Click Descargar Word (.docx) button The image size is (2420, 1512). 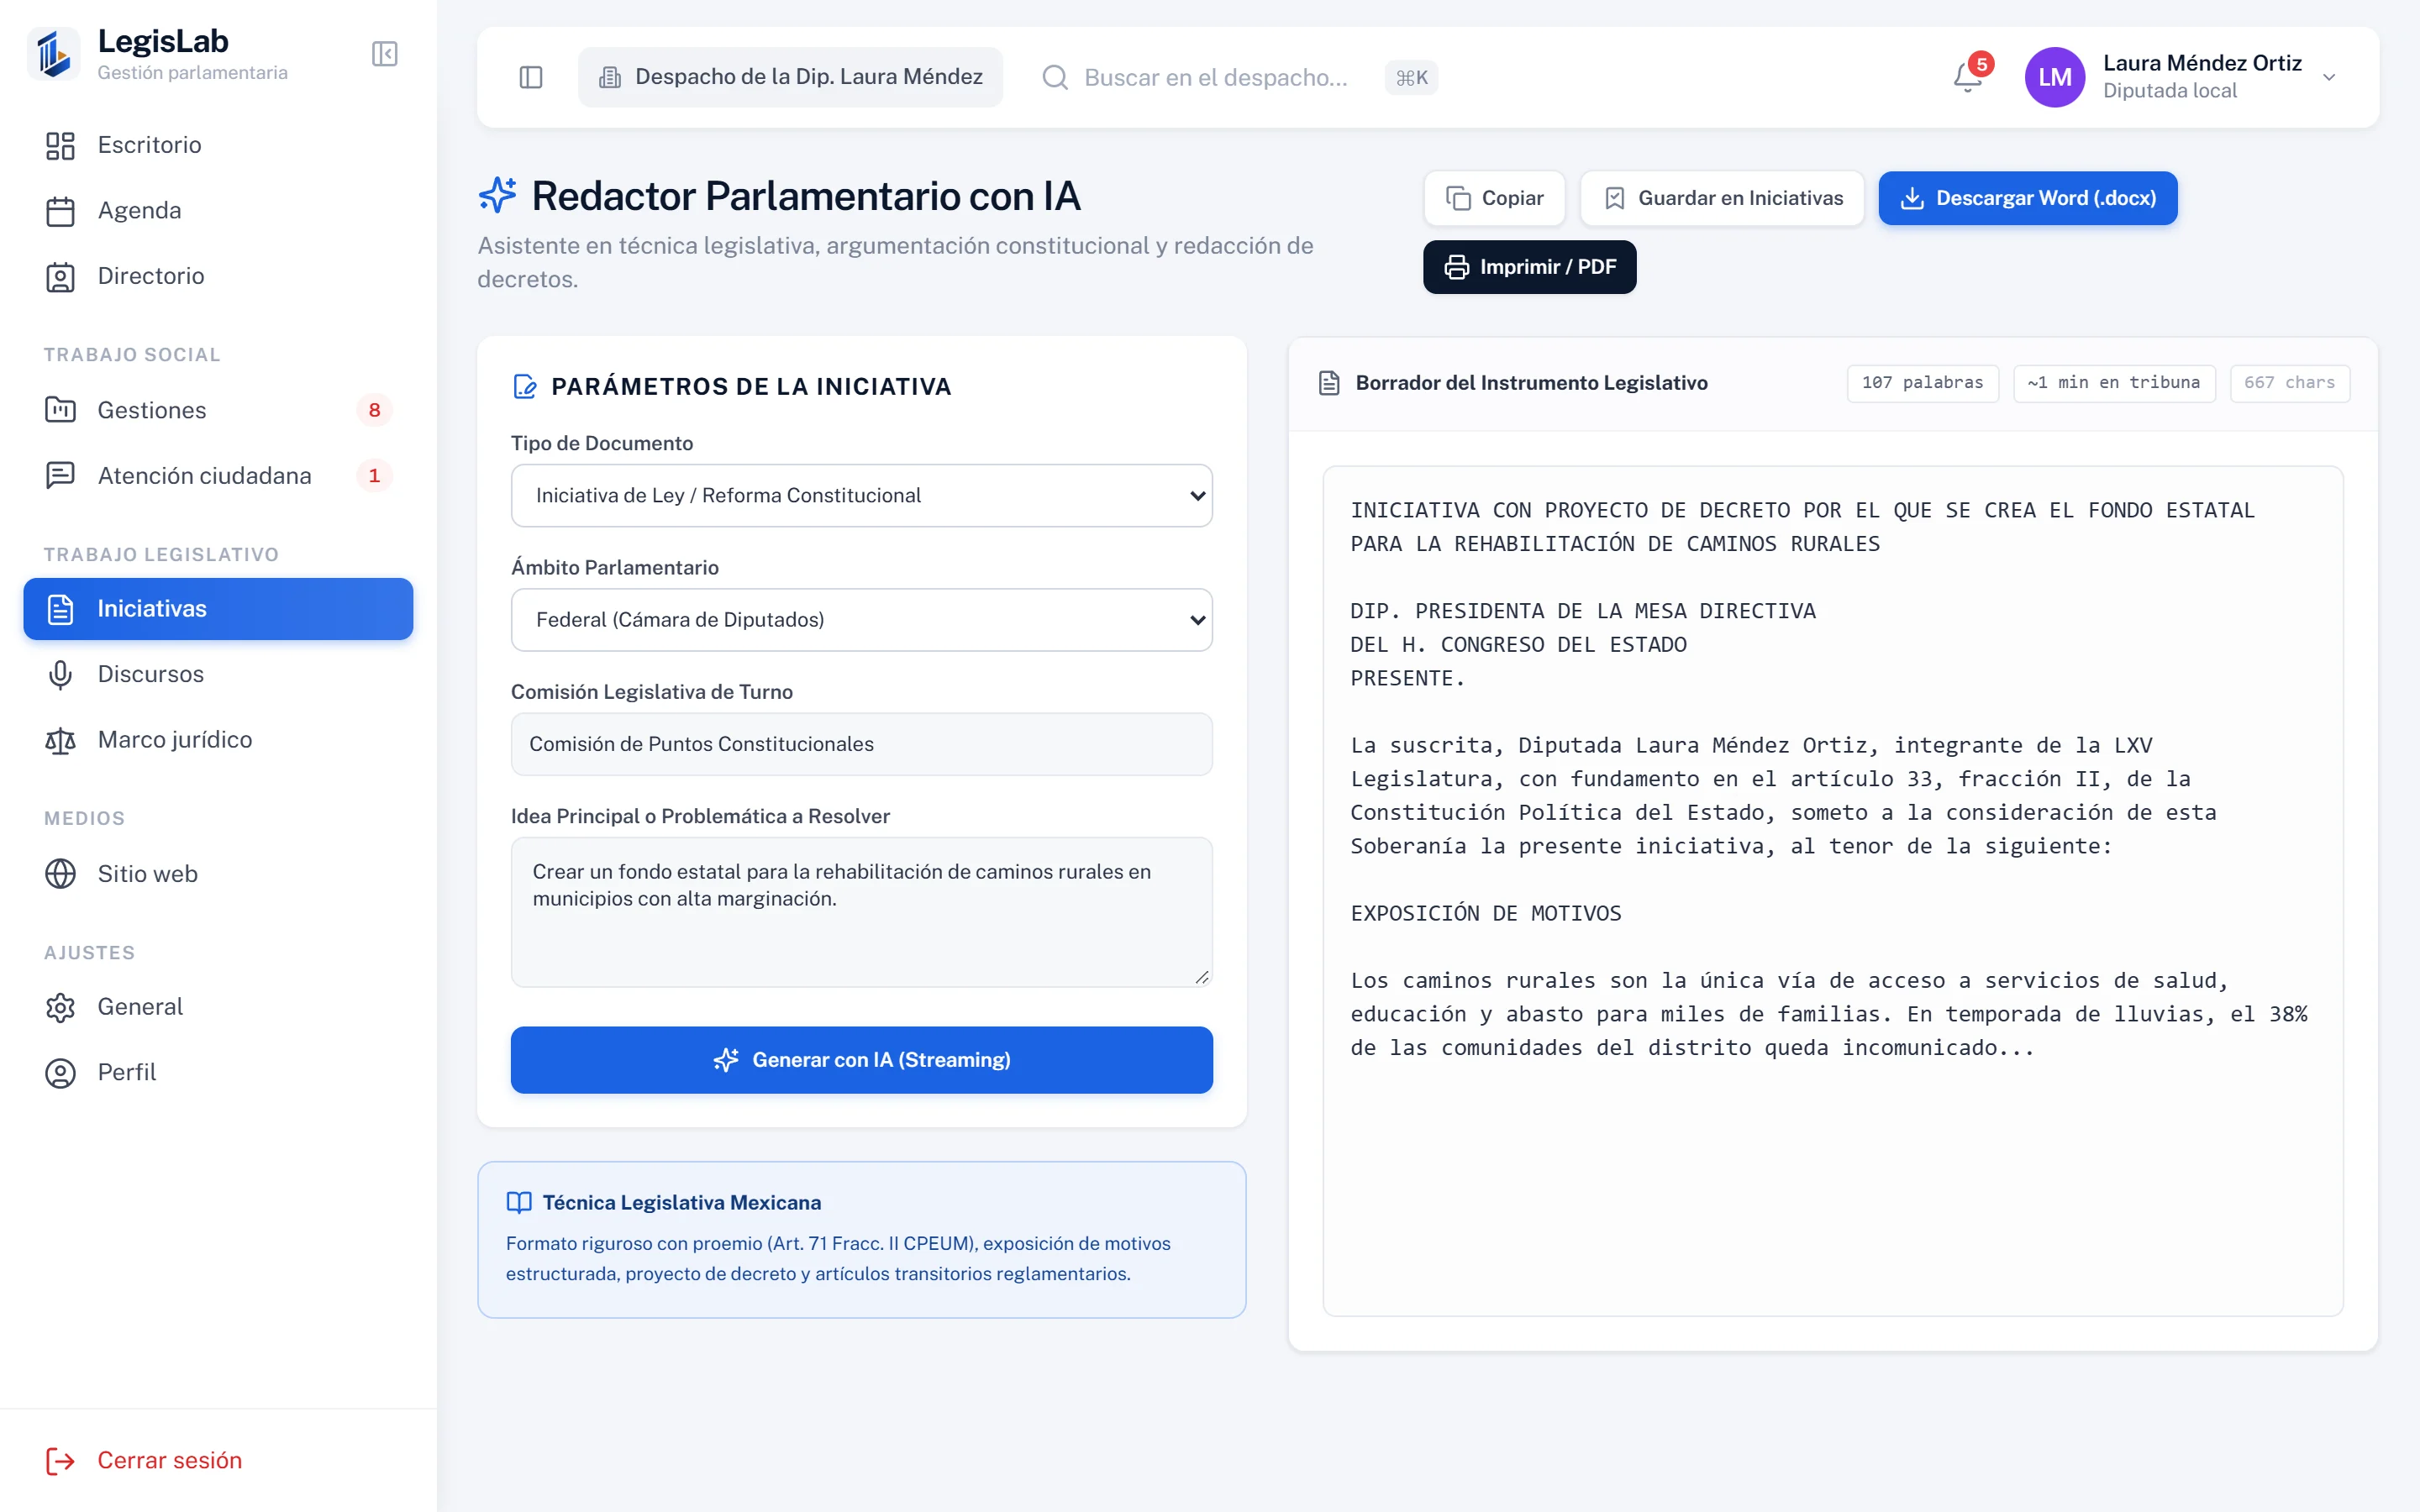pos(2028,198)
